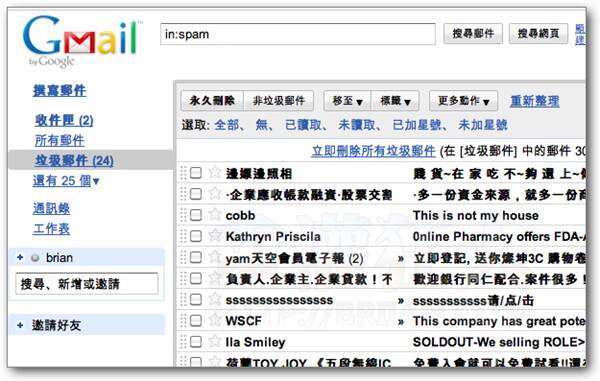Open the 'This is not my house' message
The image size is (600, 381).
click(x=476, y=215)
